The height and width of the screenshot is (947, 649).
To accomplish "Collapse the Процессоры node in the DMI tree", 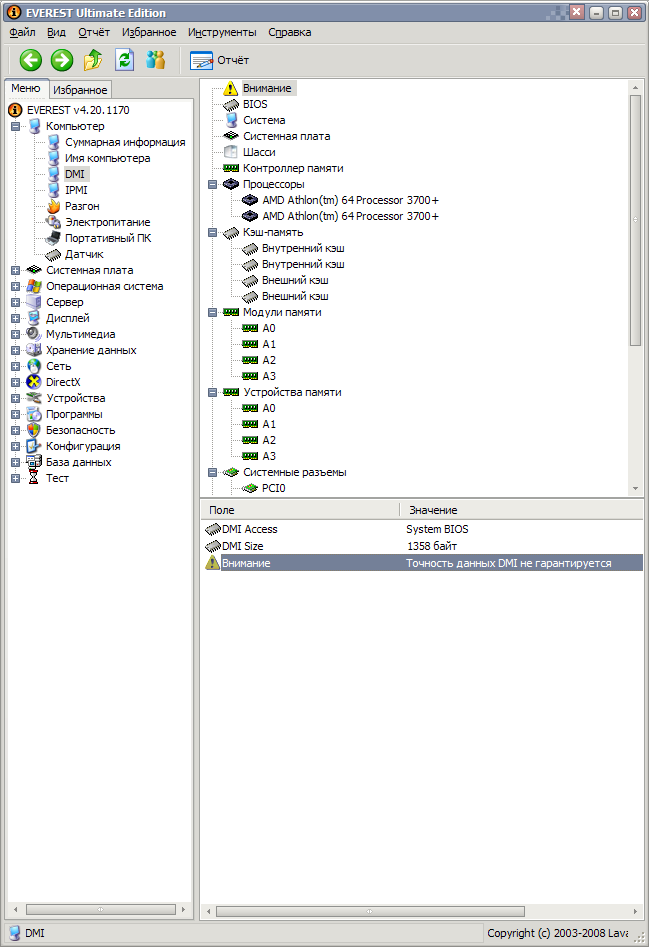I will [213, 184].
